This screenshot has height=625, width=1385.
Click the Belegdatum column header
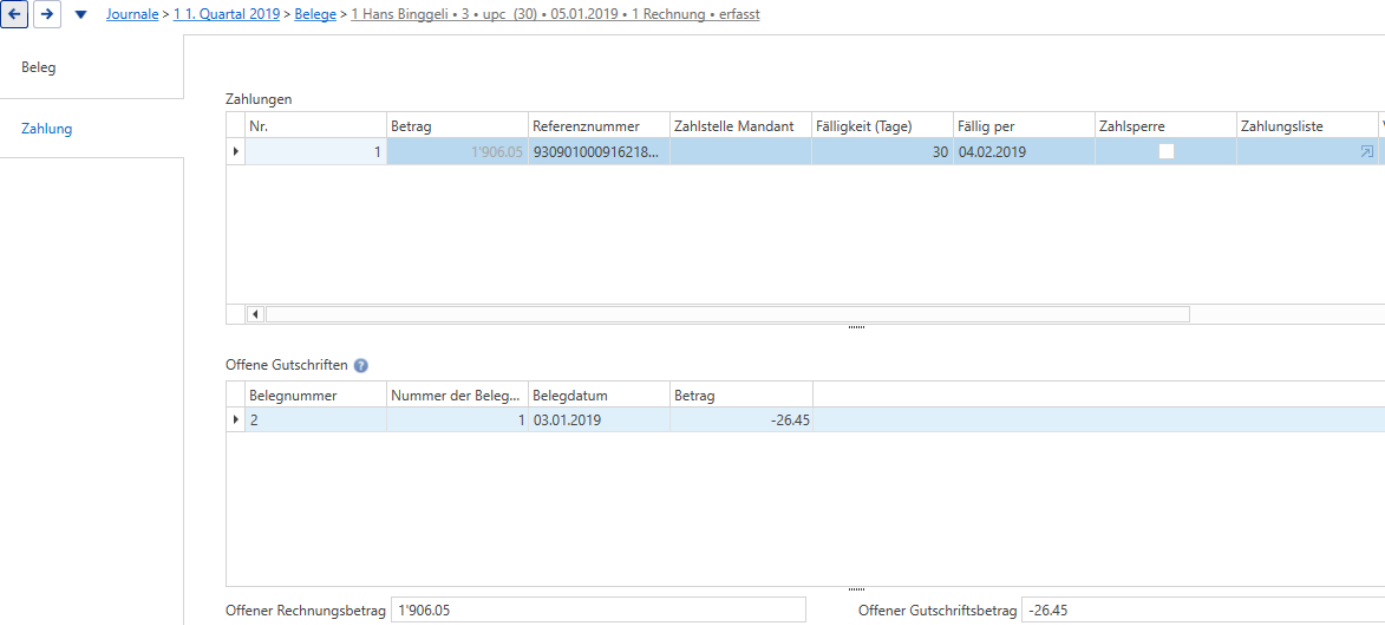point(600,395)
